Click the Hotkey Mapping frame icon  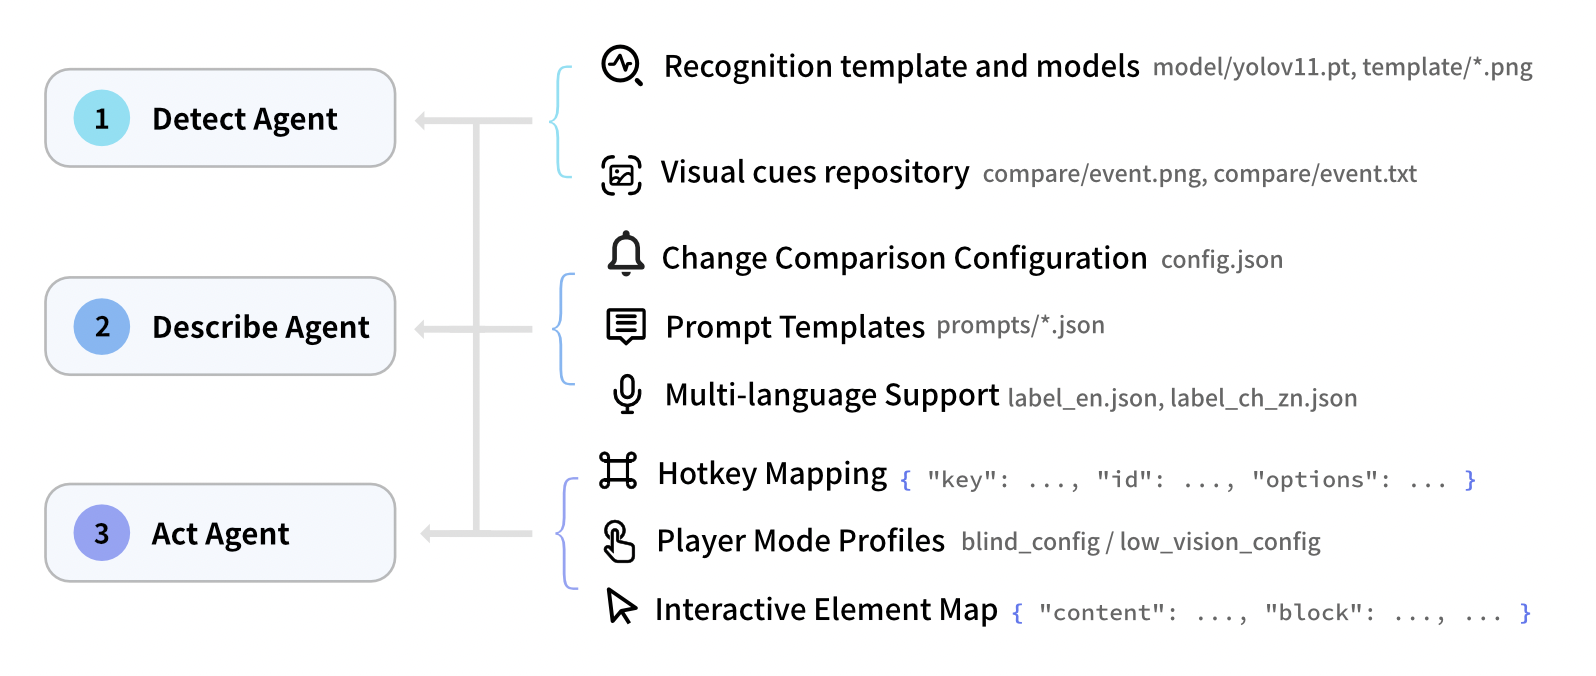tap(618, 471)
